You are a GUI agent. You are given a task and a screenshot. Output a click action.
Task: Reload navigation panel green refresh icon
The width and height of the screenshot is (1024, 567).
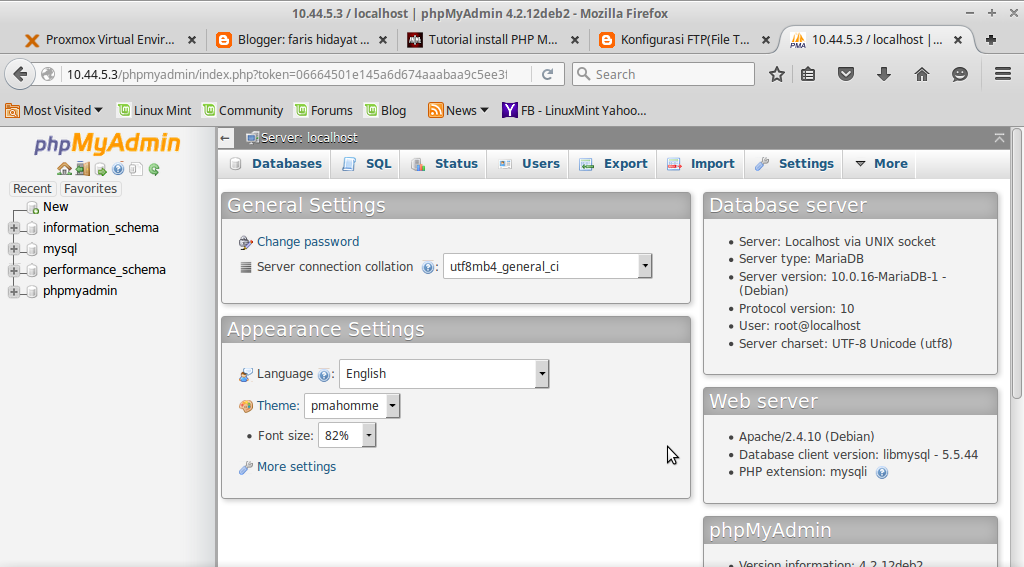click(x=154, y=169)
